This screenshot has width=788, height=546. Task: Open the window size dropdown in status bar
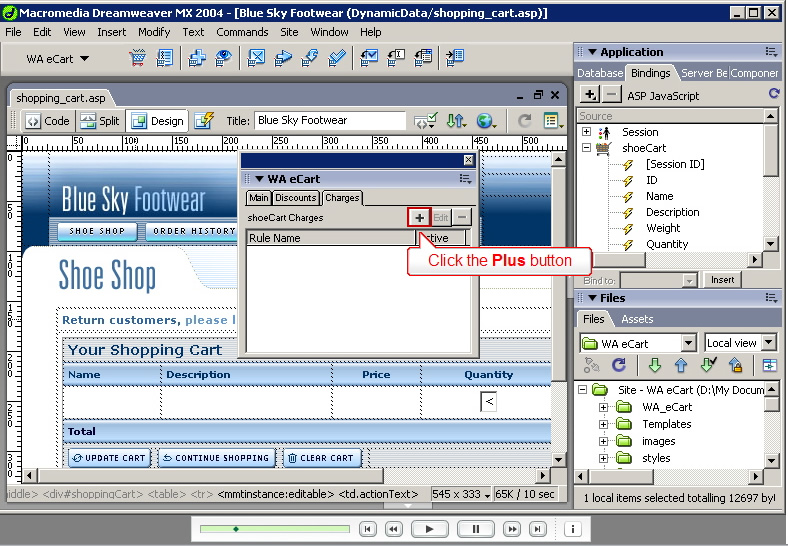coord(487,496)
